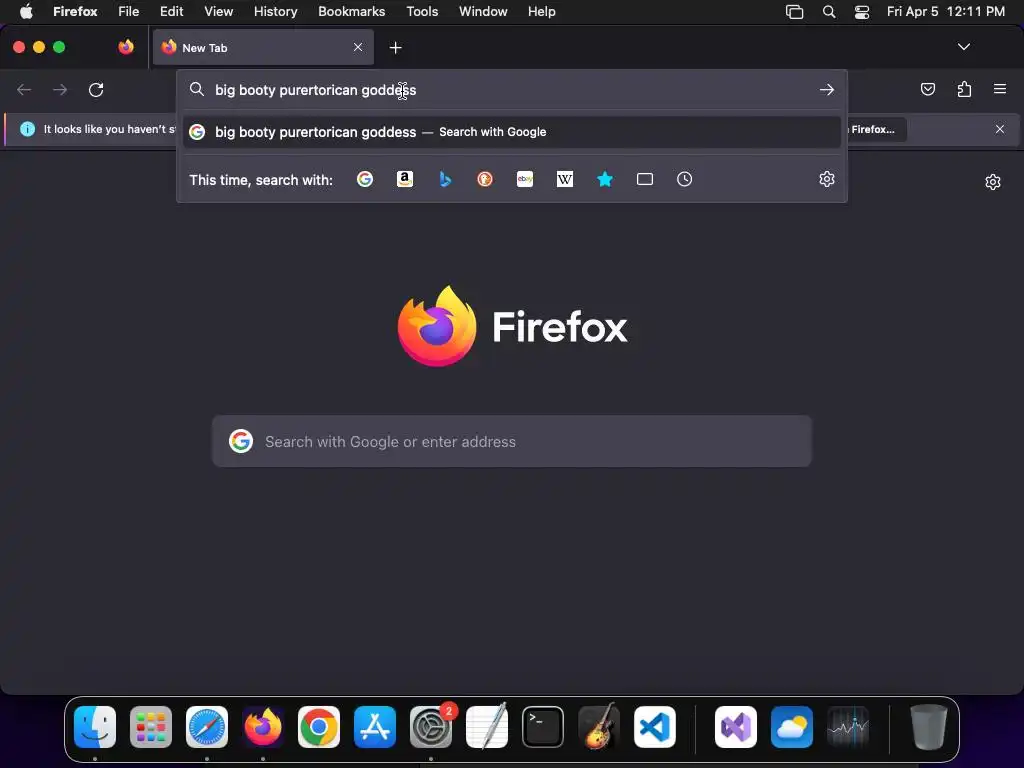Click Firefox icon in the dock
Screen dimensions: 1024x768
[263, 727]
